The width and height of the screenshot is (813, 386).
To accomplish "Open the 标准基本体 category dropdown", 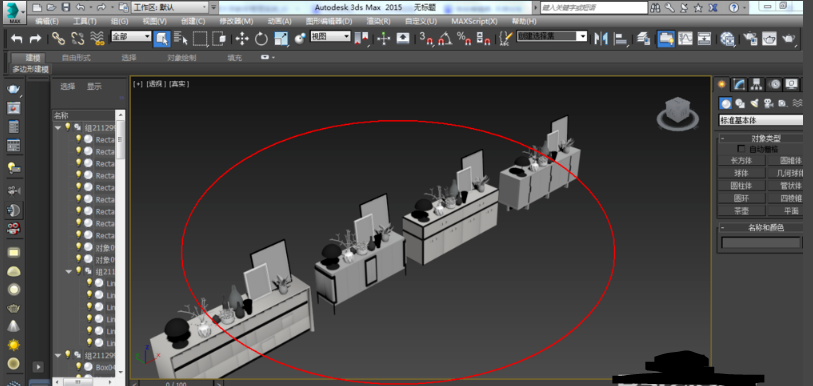I will point(761,120).
